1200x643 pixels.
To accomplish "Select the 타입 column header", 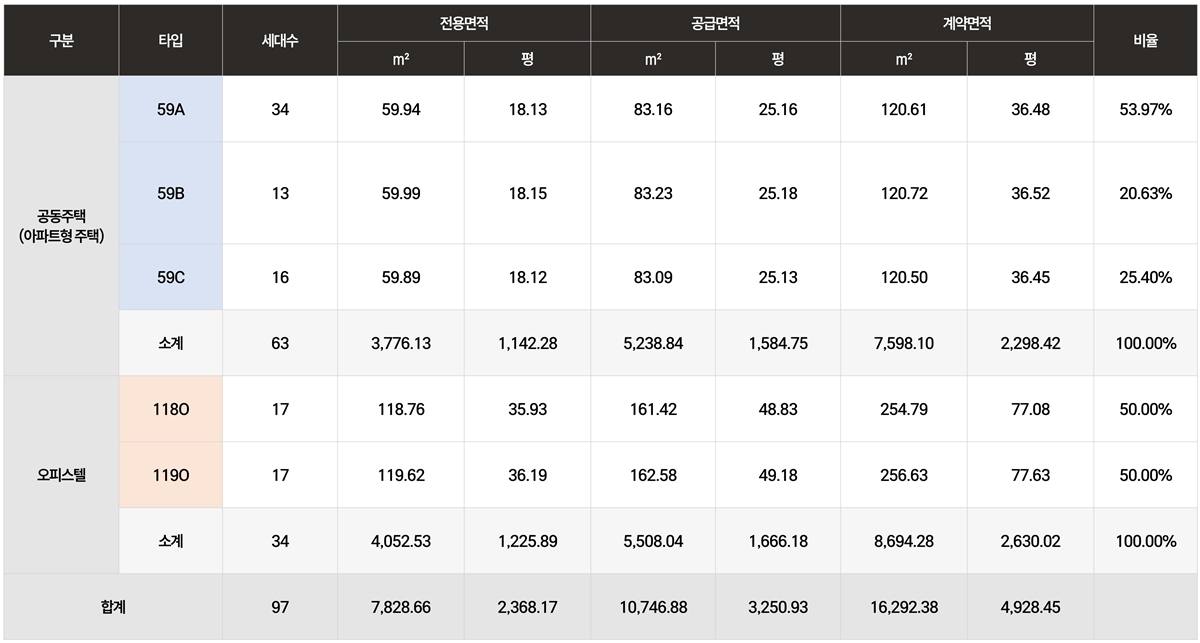I will pyautogui.click(x=171, y=41).
